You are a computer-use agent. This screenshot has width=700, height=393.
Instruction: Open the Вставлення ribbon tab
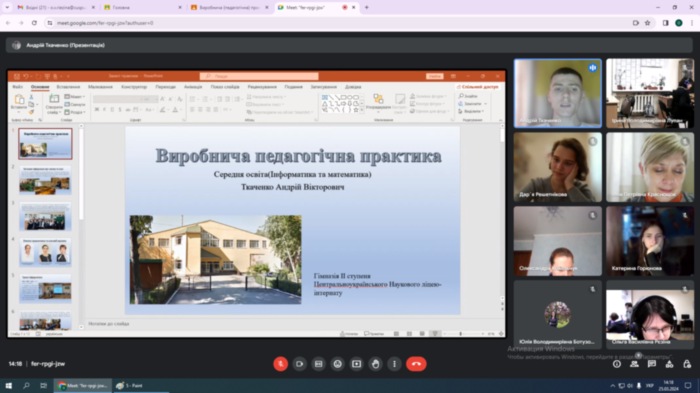[x=68, y=87]
